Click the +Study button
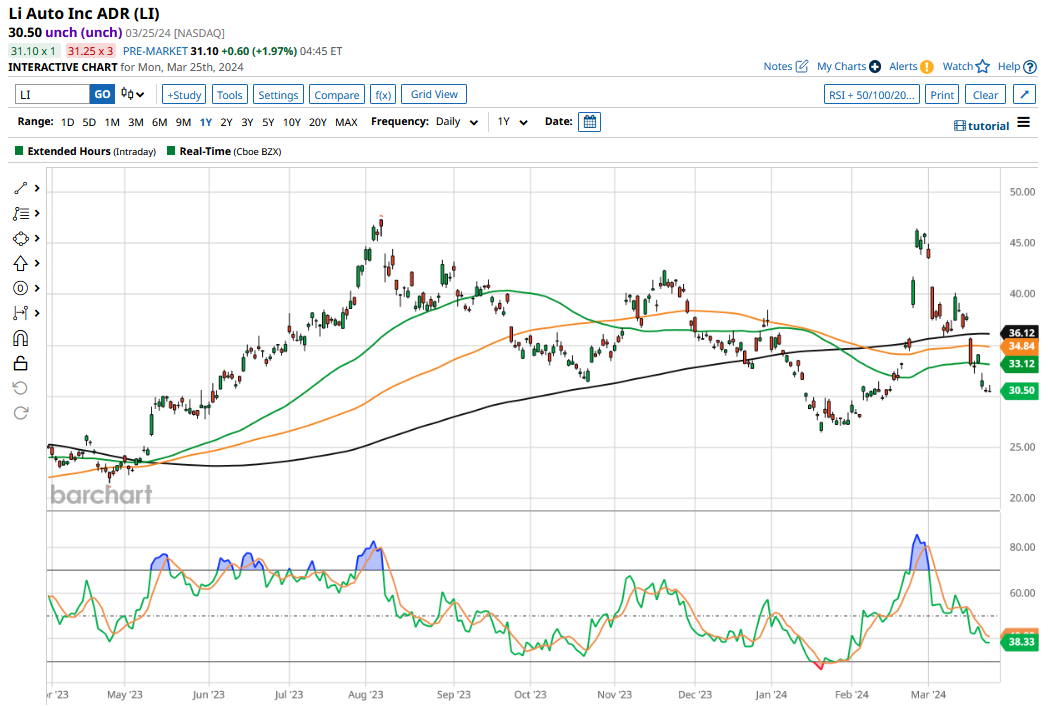Screen dimensions: 1048x706 pyautogui.click(x=184, y=95)
